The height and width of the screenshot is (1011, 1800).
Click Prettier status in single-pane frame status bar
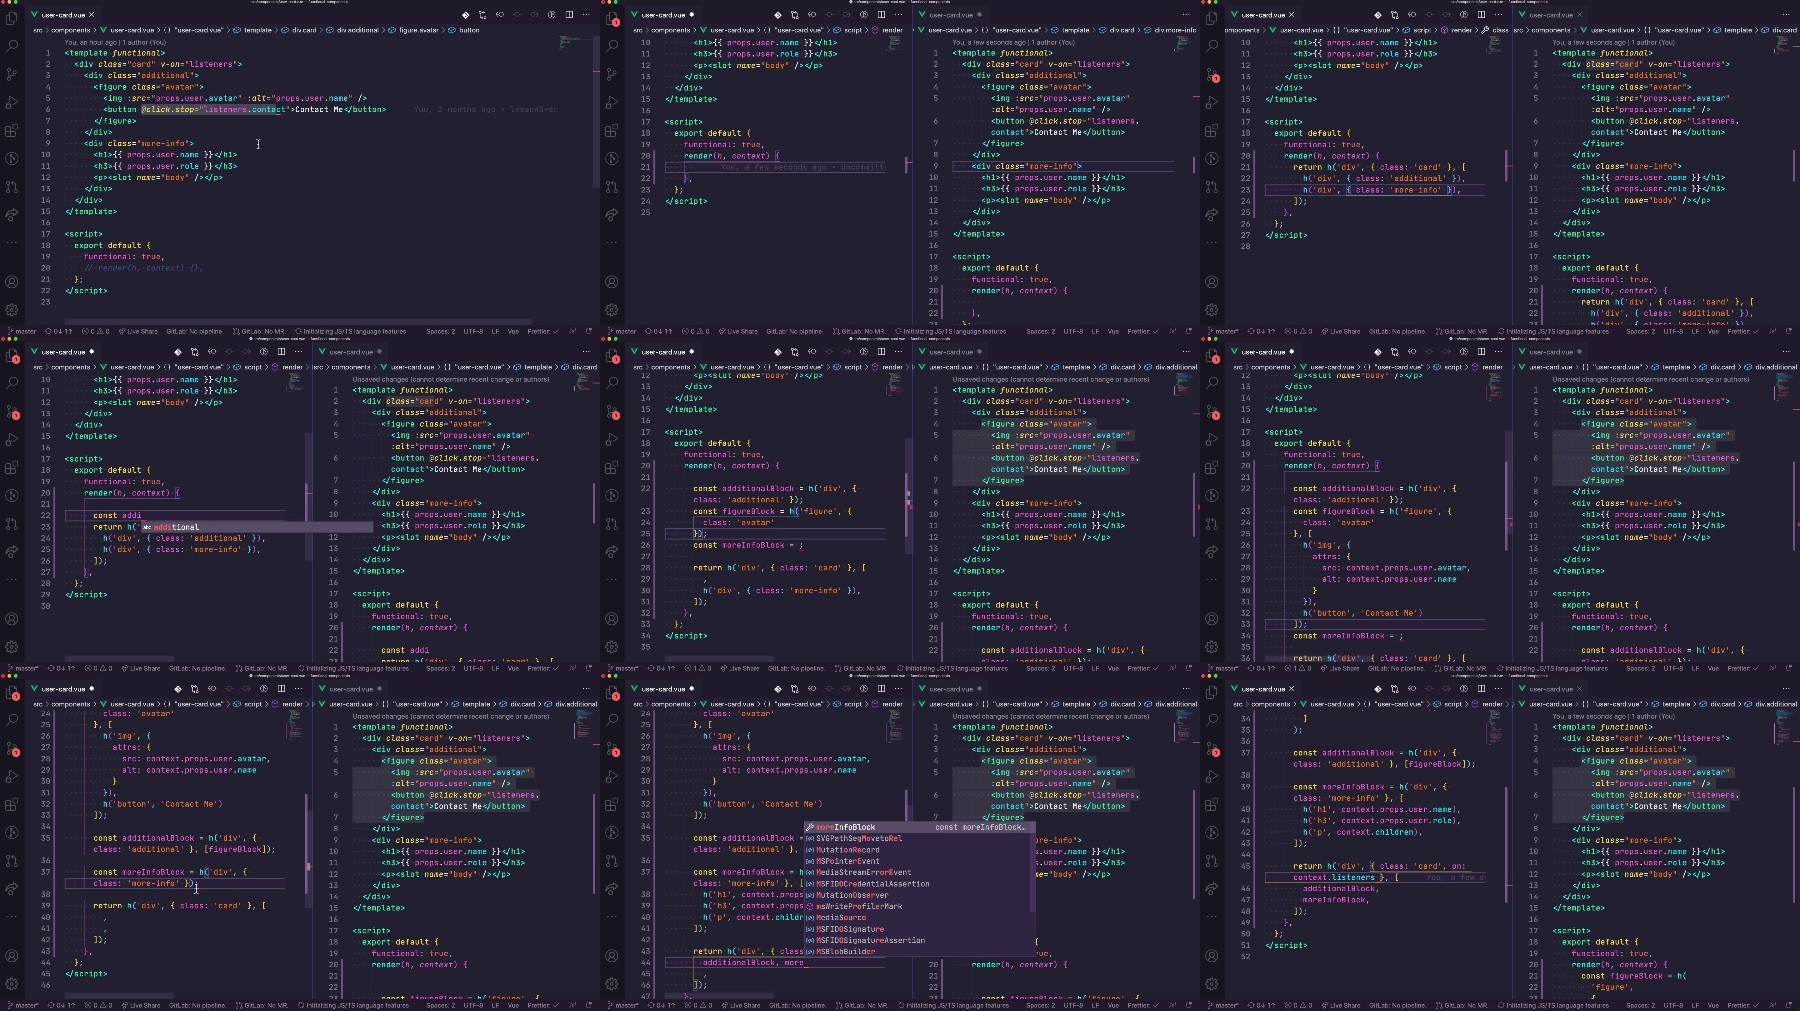541,331
